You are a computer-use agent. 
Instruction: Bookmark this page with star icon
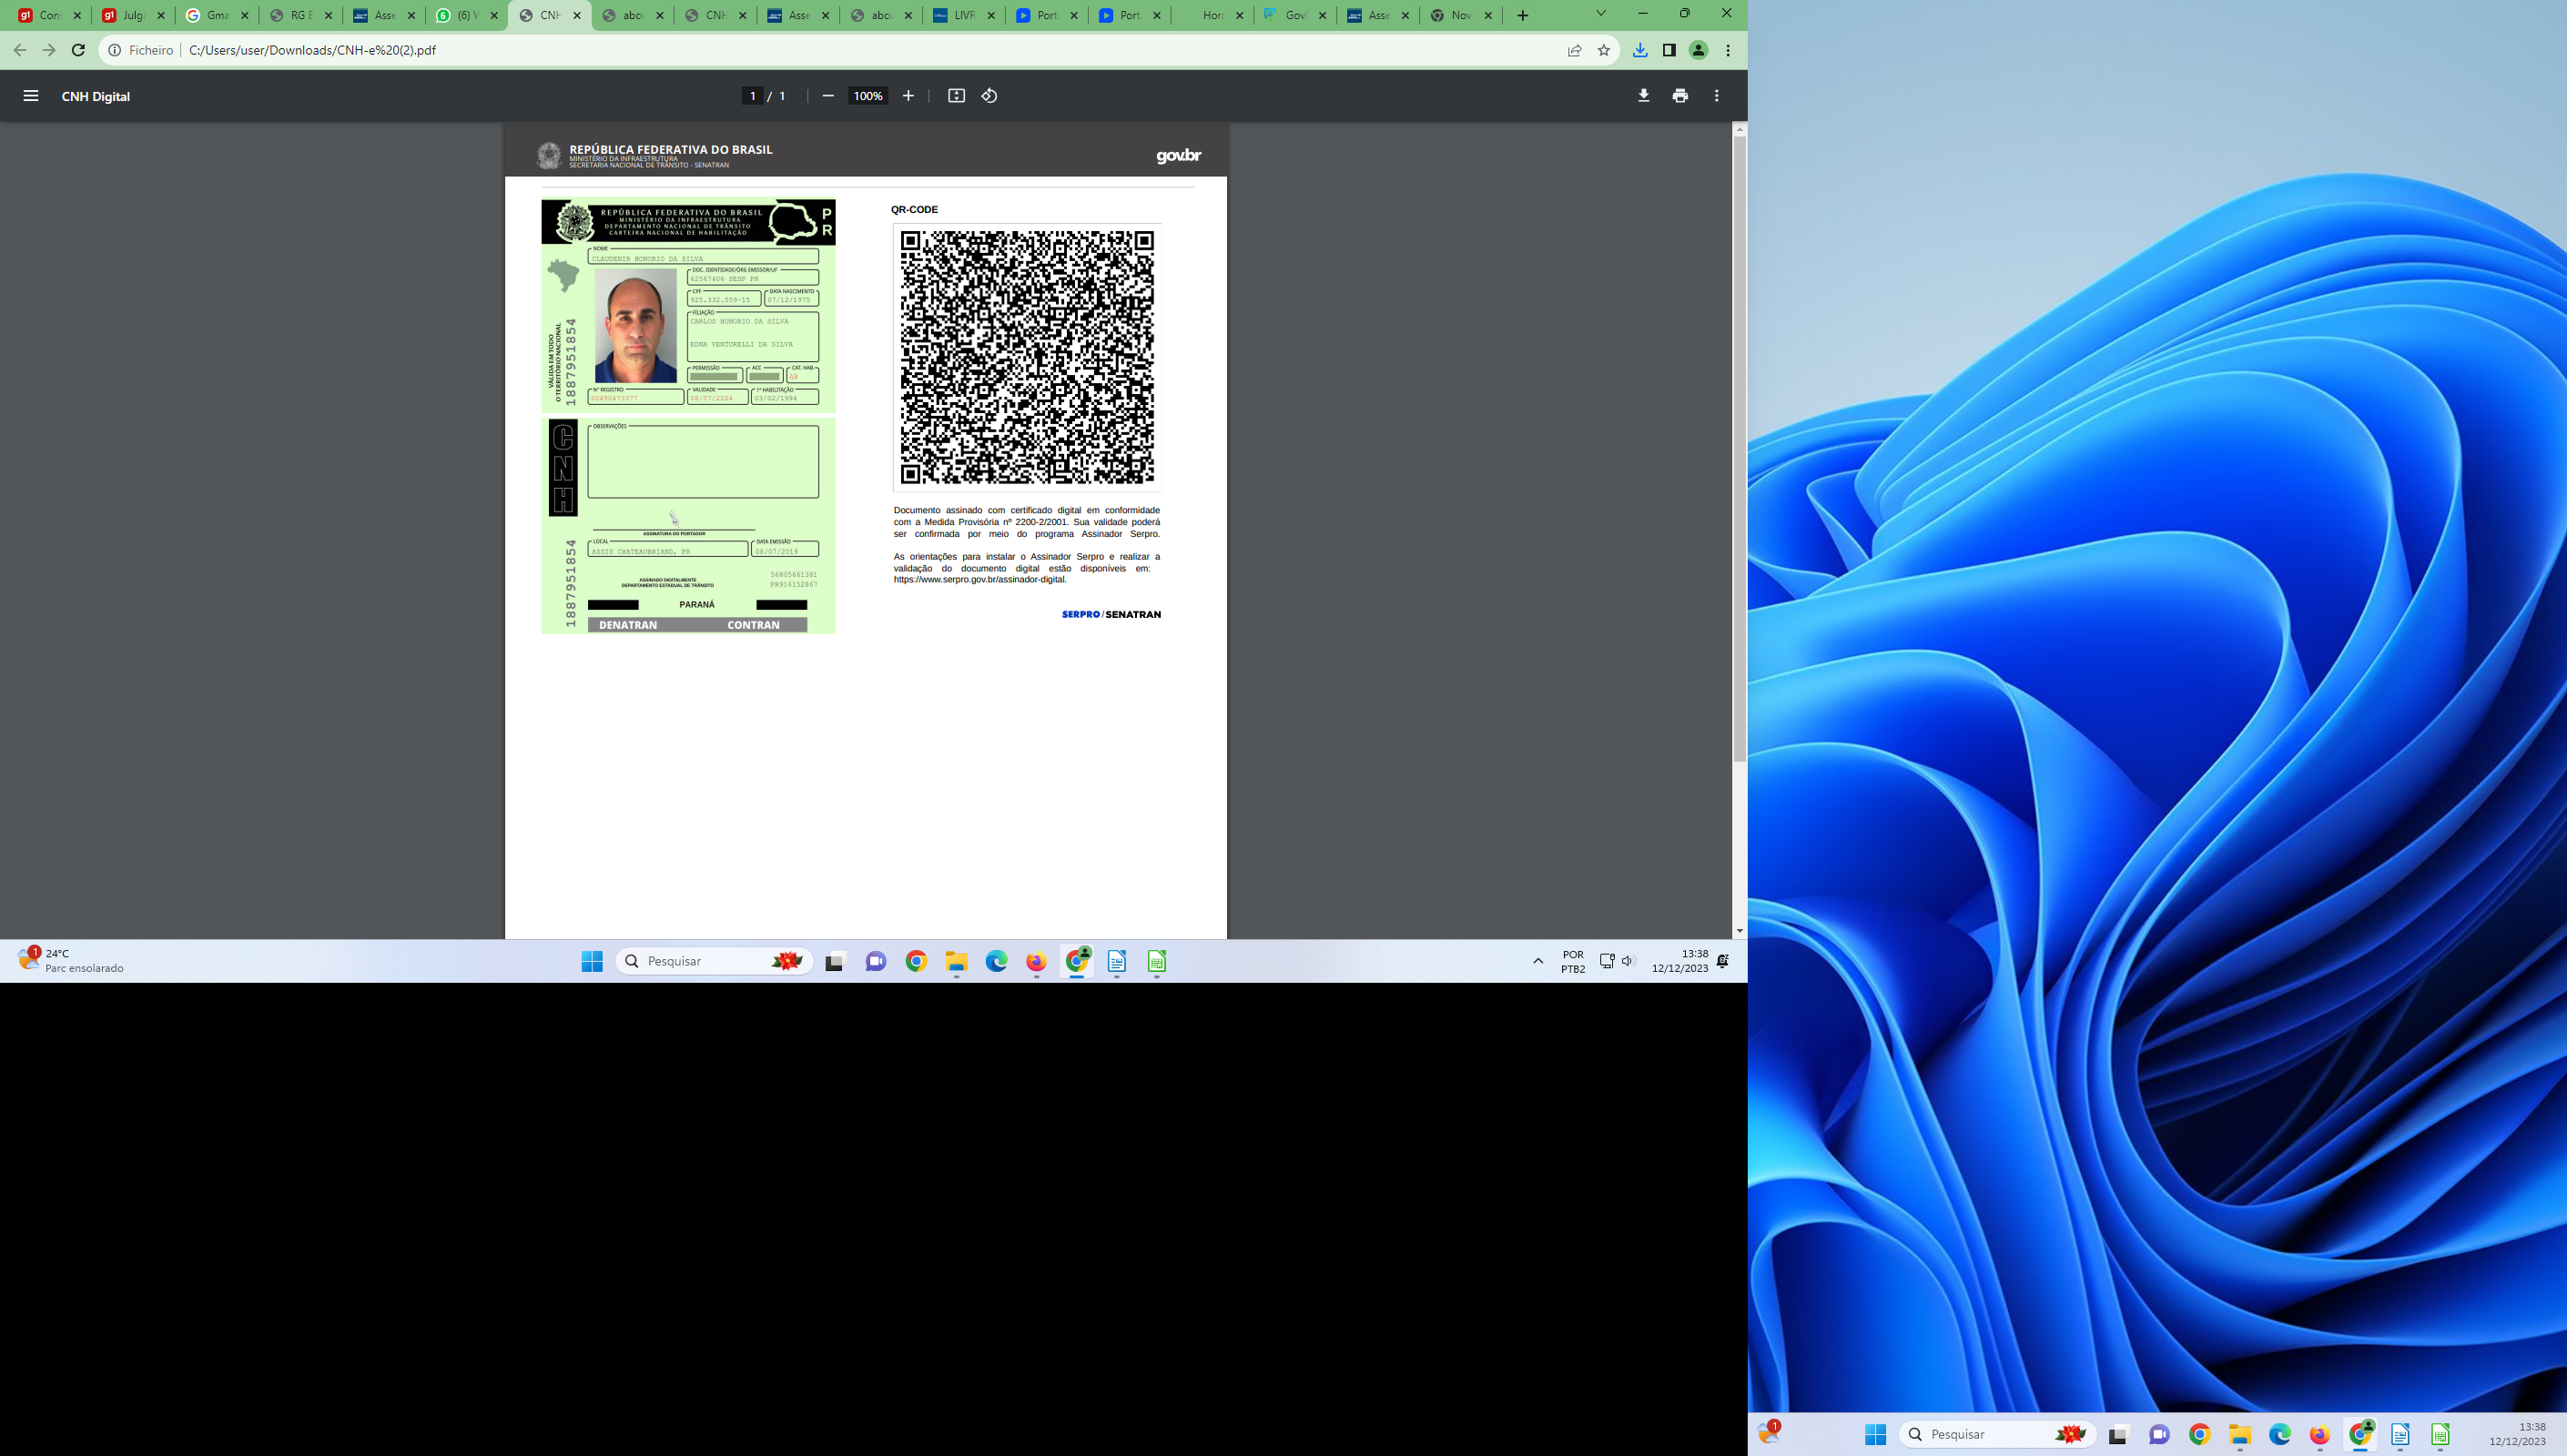(1604, 50)
